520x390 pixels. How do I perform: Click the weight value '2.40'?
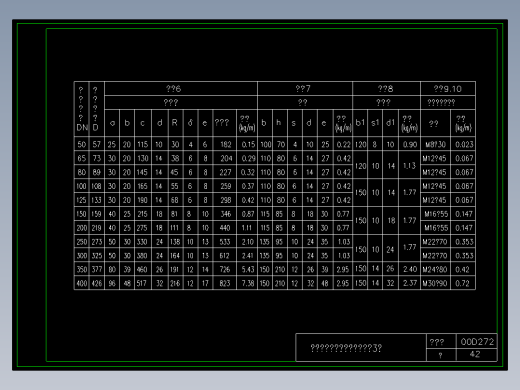click(x=410, y=269)
